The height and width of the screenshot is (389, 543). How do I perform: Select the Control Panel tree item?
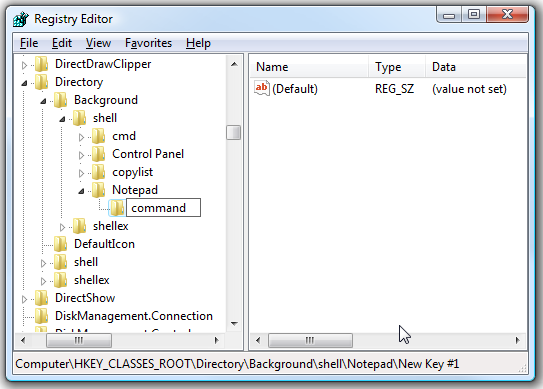tap(148, 154)
